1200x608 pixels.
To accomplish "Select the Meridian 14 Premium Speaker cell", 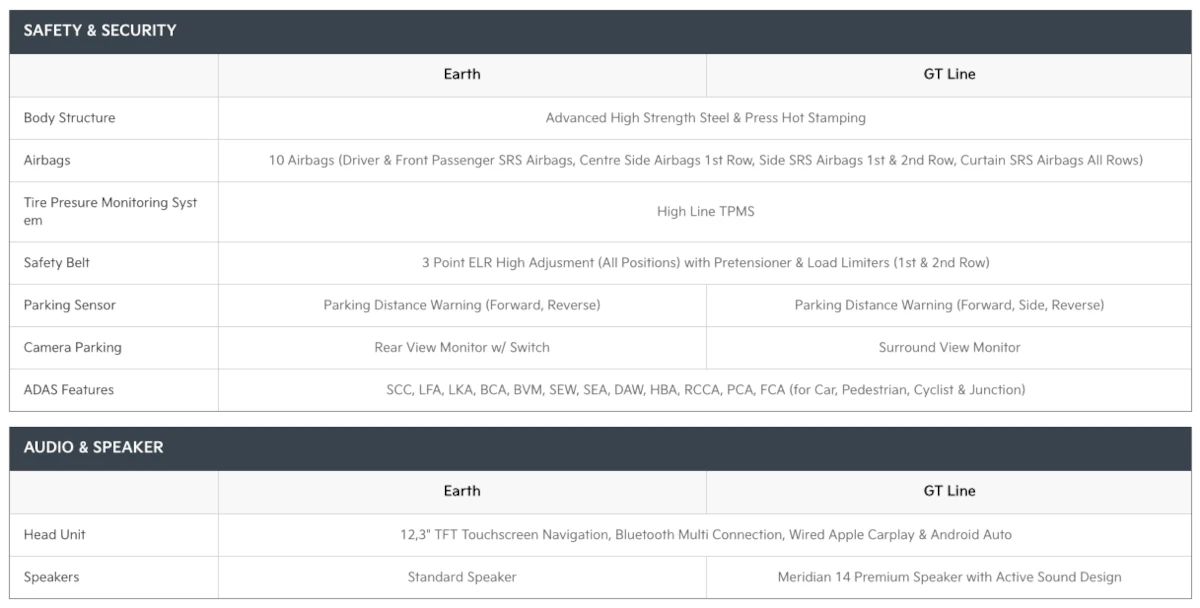I will (x=949, y=577).
